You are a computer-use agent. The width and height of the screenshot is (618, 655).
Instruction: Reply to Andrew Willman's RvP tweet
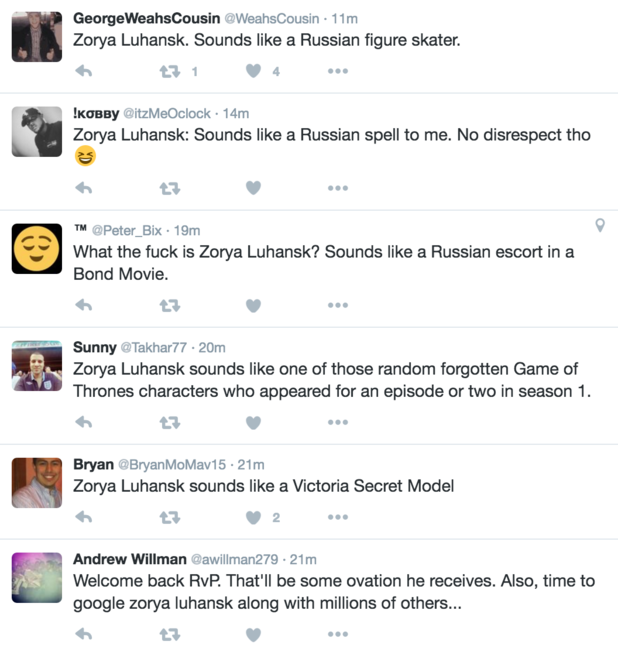click(84, 634)
